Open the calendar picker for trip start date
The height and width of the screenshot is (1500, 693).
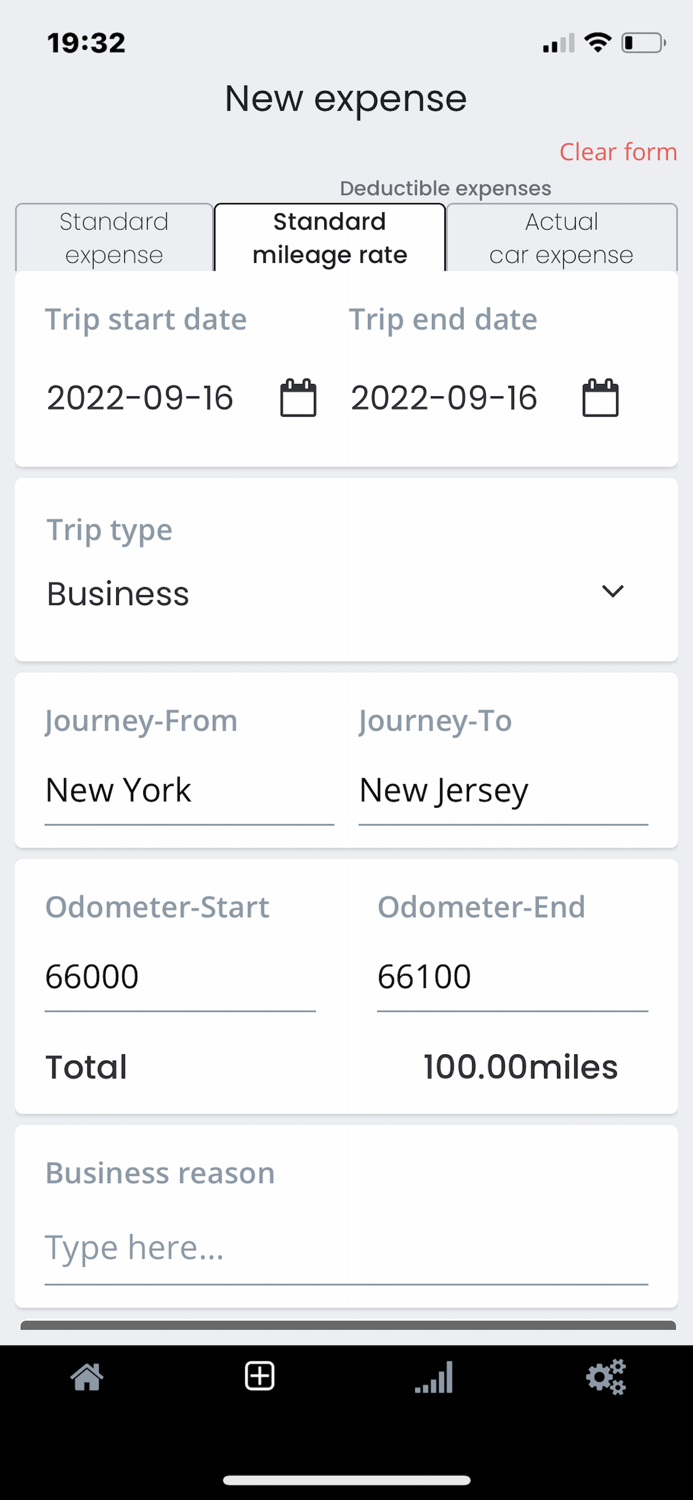pyautogui.click(x=298, y=397)
